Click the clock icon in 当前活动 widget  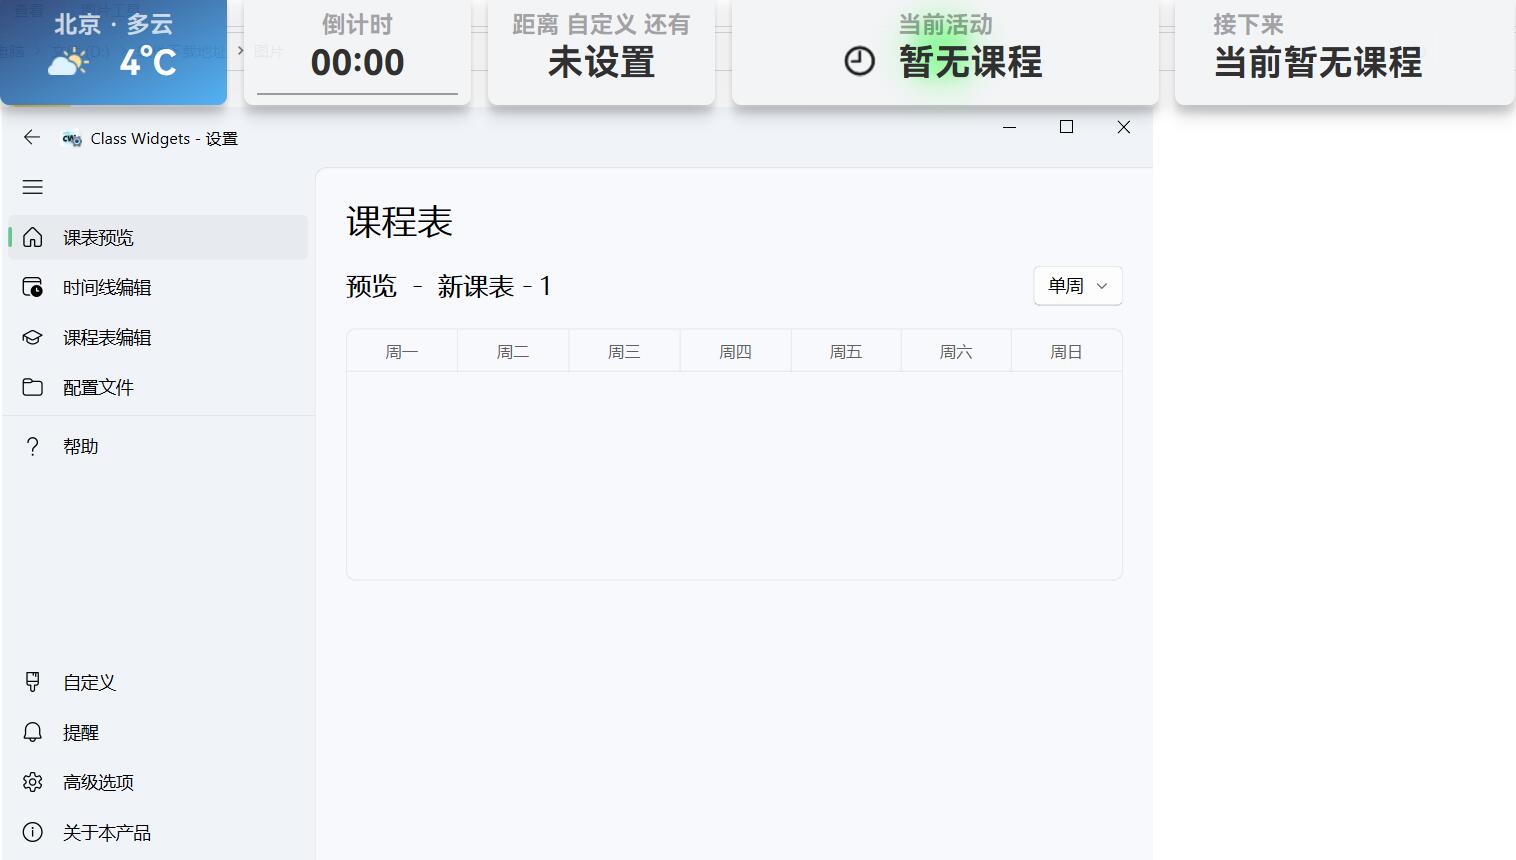859,62
